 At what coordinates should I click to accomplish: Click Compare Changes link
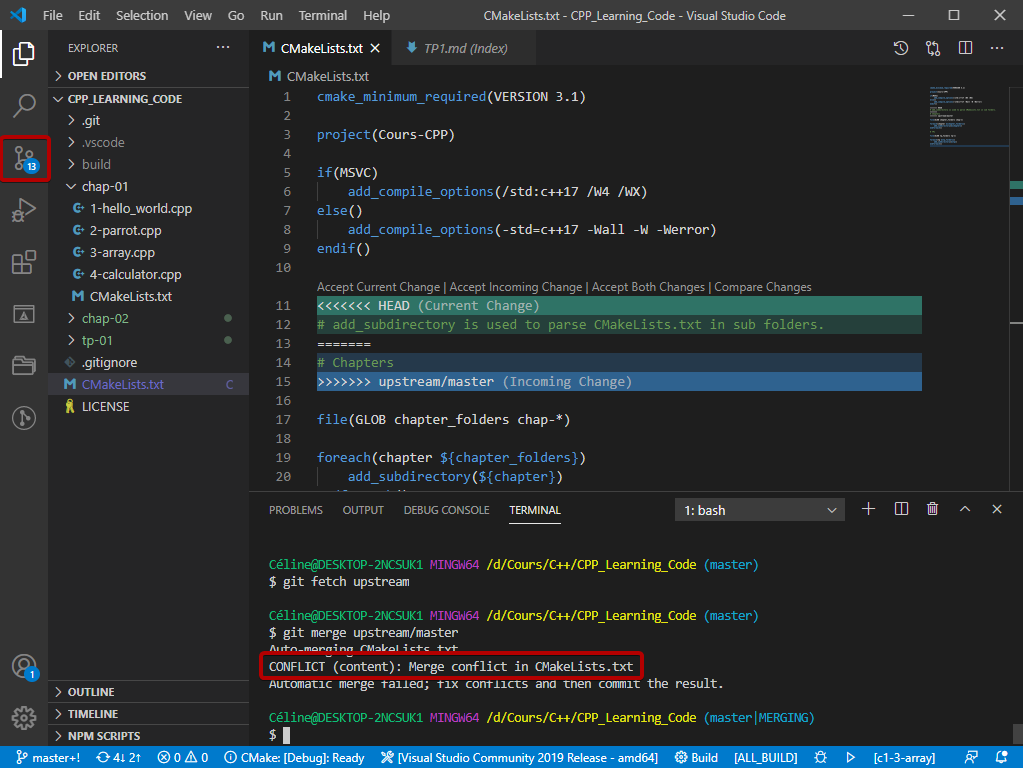(763, 287)
